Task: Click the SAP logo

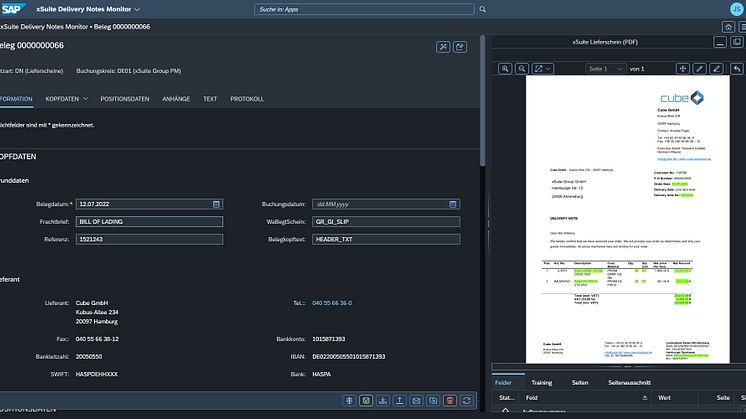Action: click(15, 8)
